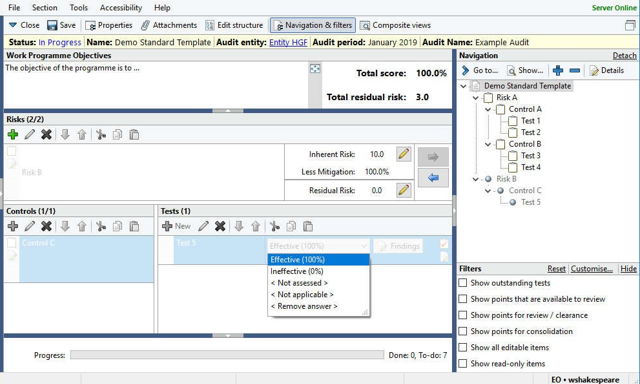640x384 pixels.
Task: Move risk down in Risks toolbar
Action: (65, 134)
